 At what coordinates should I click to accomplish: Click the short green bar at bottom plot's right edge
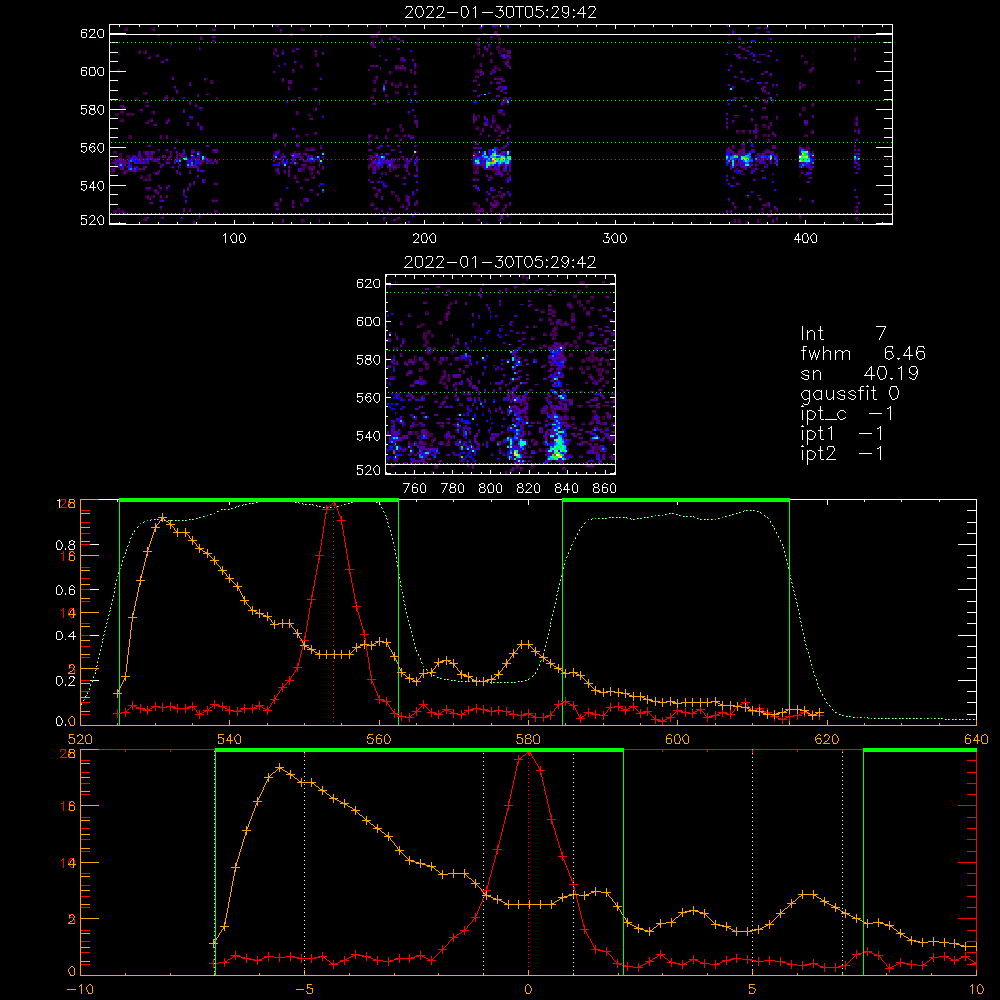pyautogui.click(x=920, y=750)
